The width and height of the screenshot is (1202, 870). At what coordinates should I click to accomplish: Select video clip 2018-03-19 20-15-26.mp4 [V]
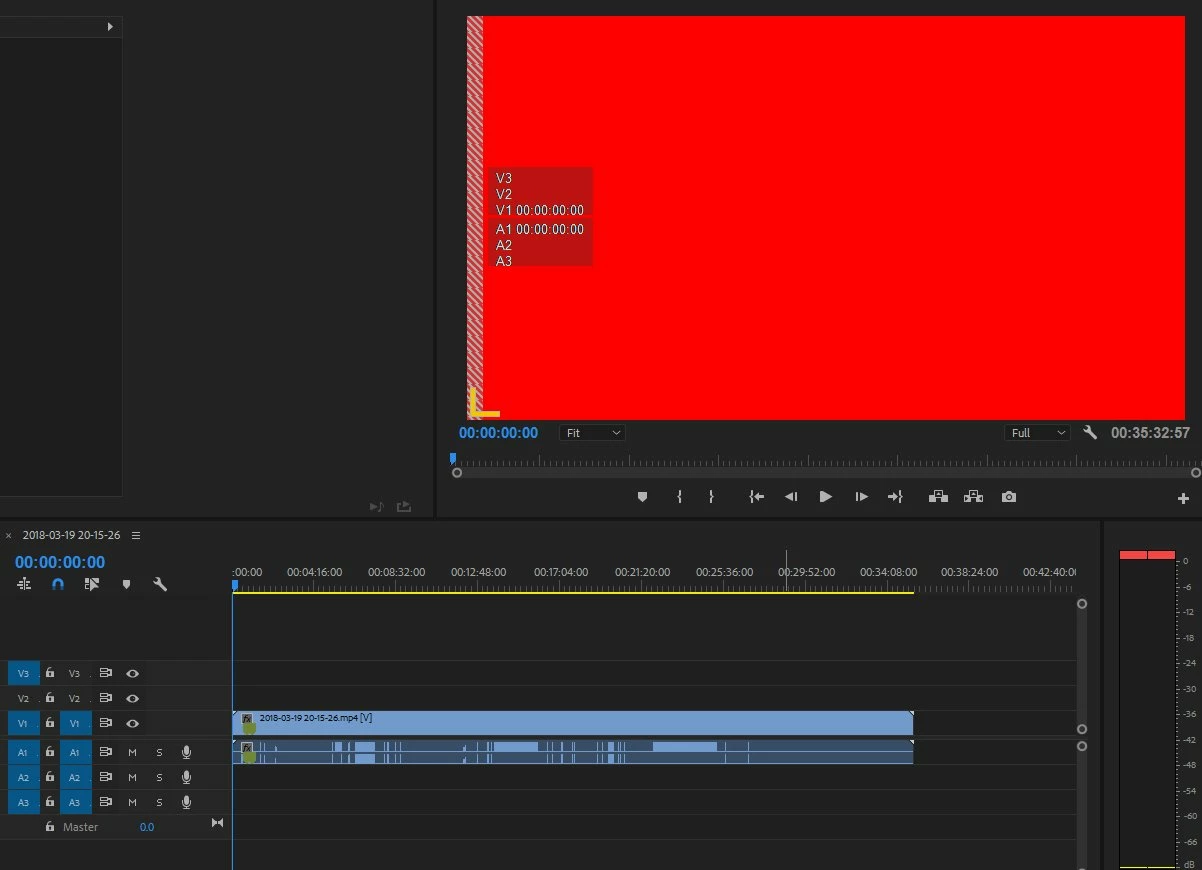coord(573,723)
